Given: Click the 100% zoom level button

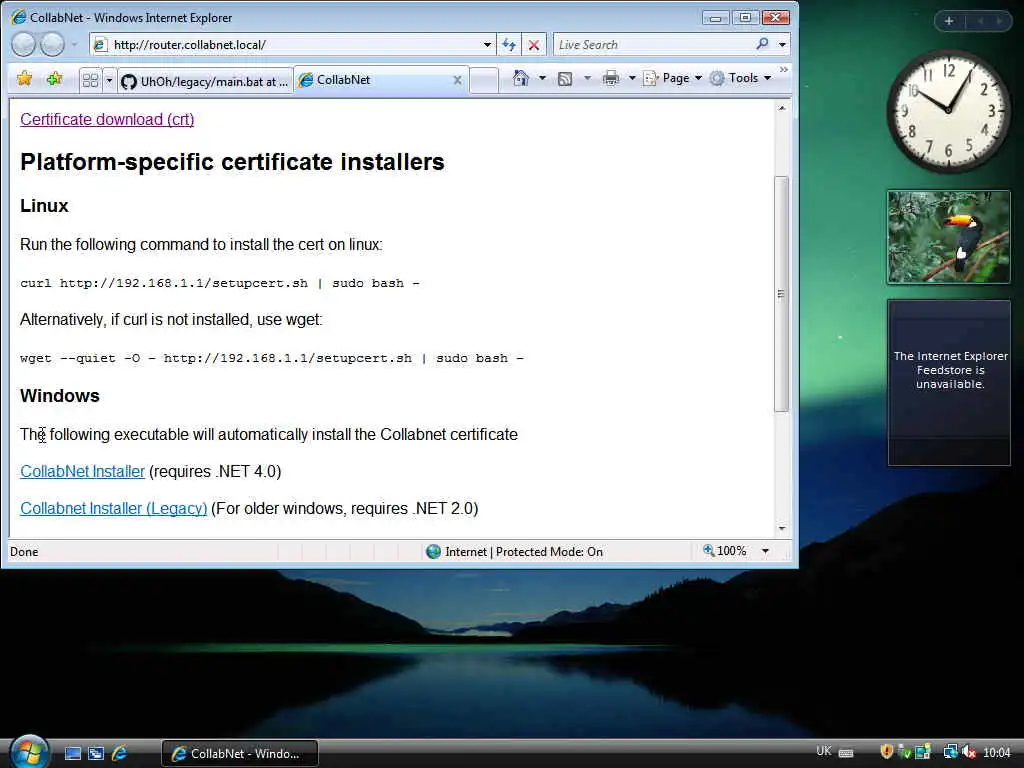Looking at the screenshot, I should pyautogui.click(x=724, y=551).
